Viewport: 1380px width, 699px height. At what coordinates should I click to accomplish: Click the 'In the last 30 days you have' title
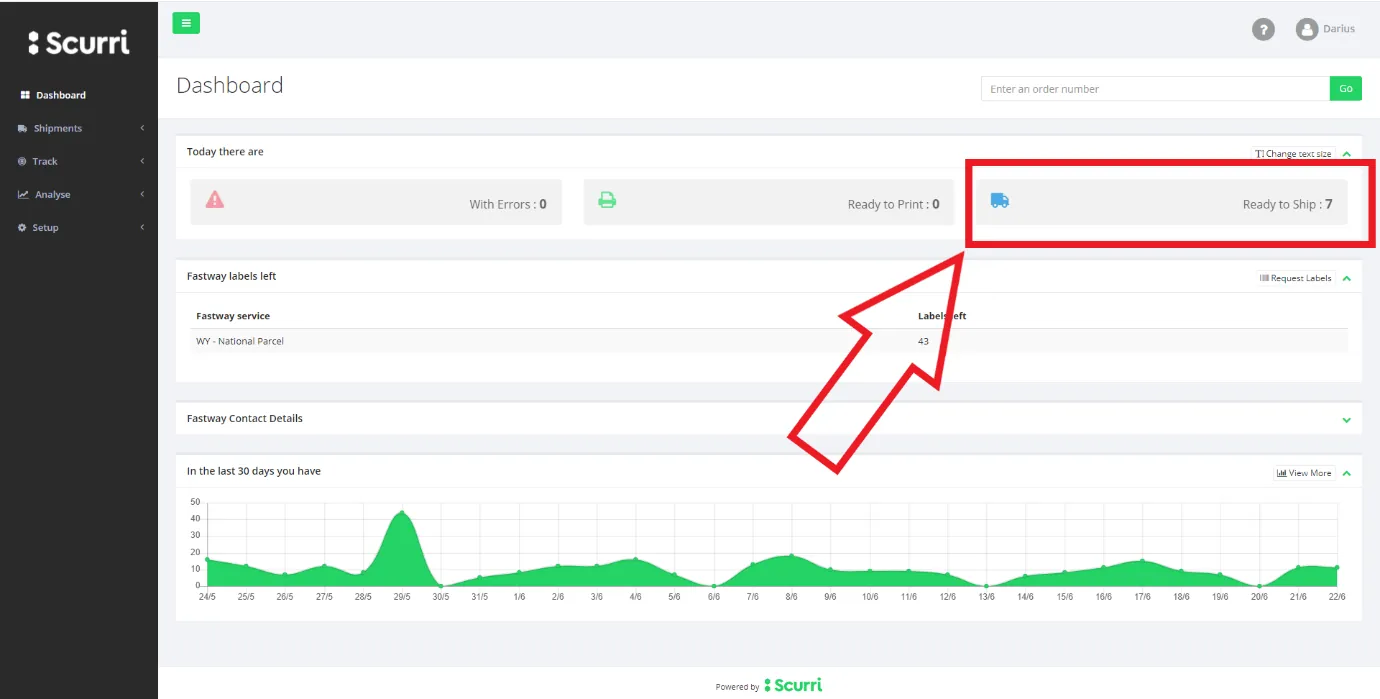coord(254,471)
